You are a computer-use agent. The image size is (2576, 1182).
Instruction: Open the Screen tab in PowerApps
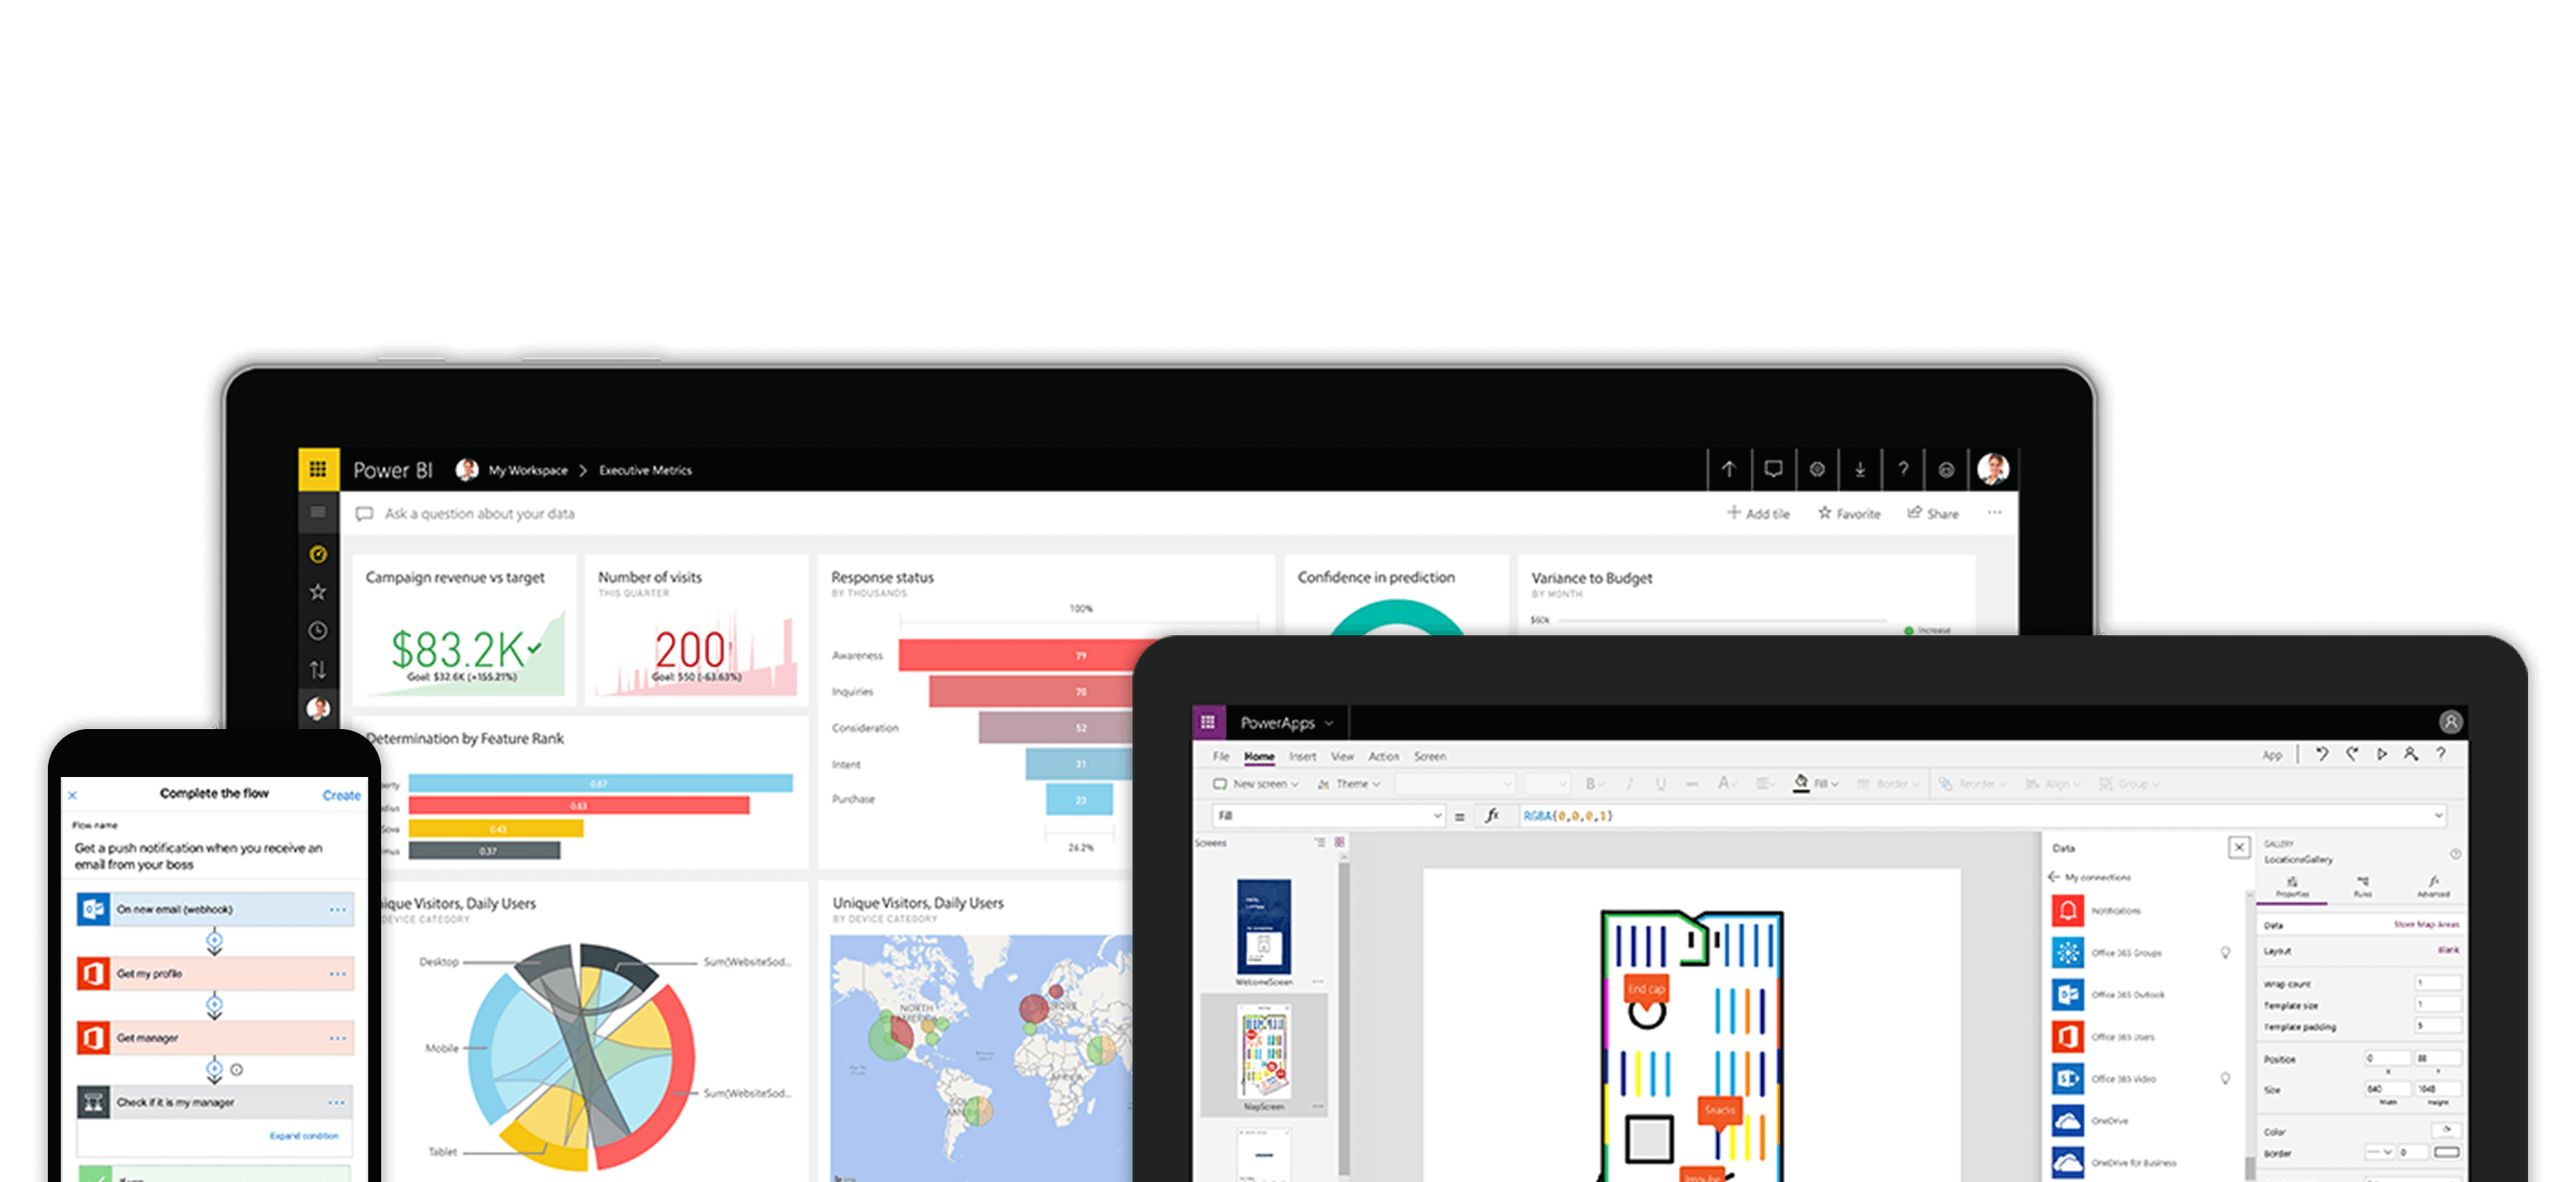coord(1429,756)
